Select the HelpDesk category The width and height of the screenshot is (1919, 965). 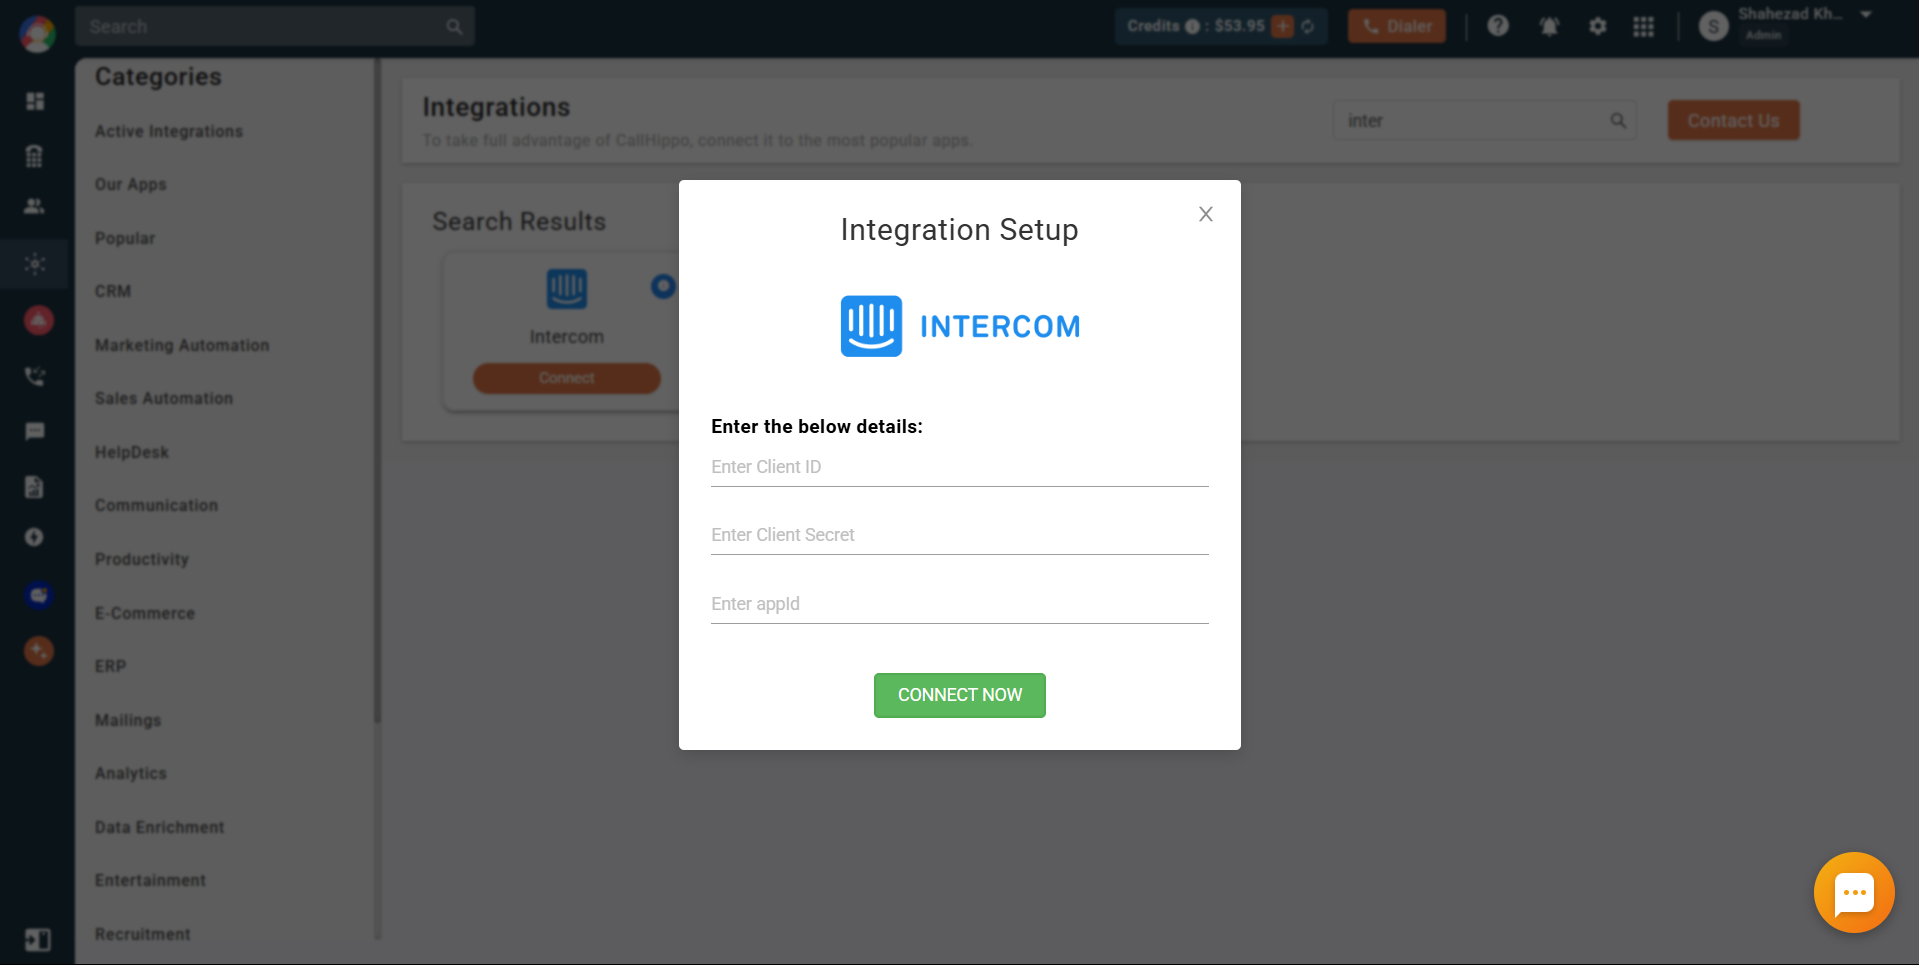click(132, 452)
